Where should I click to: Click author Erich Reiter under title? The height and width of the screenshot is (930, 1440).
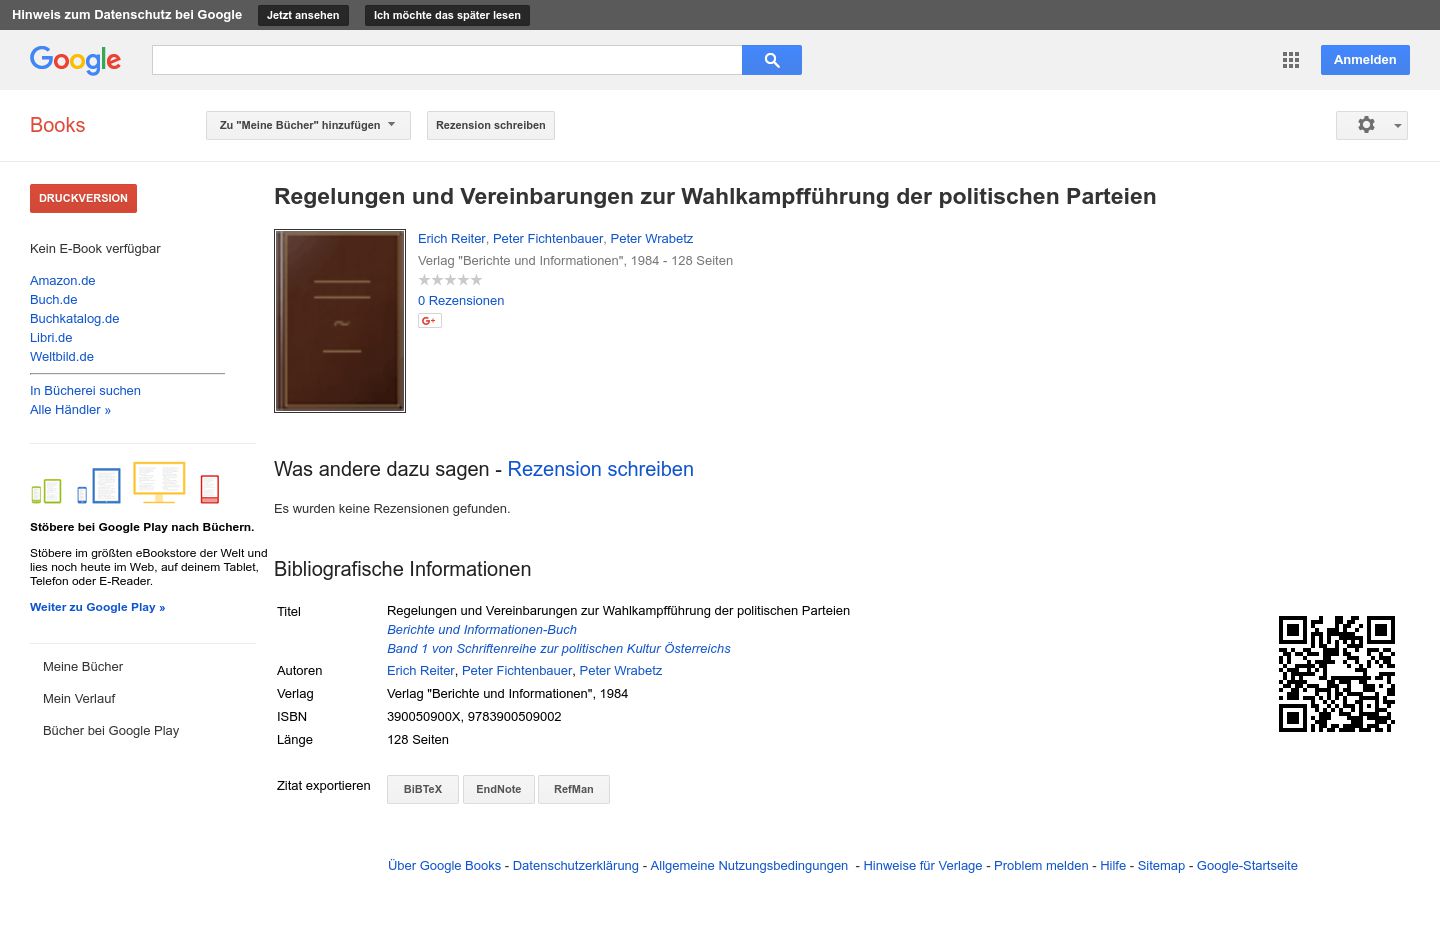452,239
